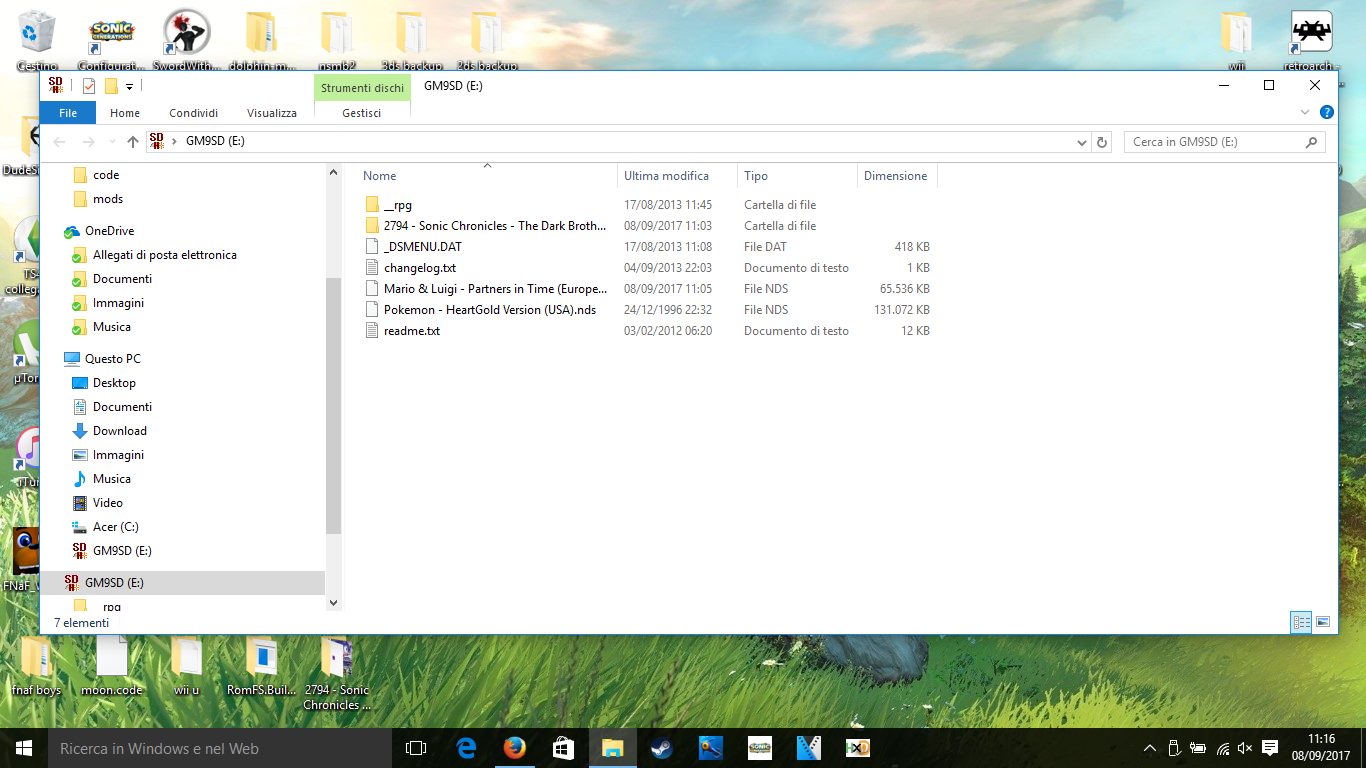The image size is (1366, 768).
Task: Open the Windows Store from the taskbar
Action: [x=563, y=748]
